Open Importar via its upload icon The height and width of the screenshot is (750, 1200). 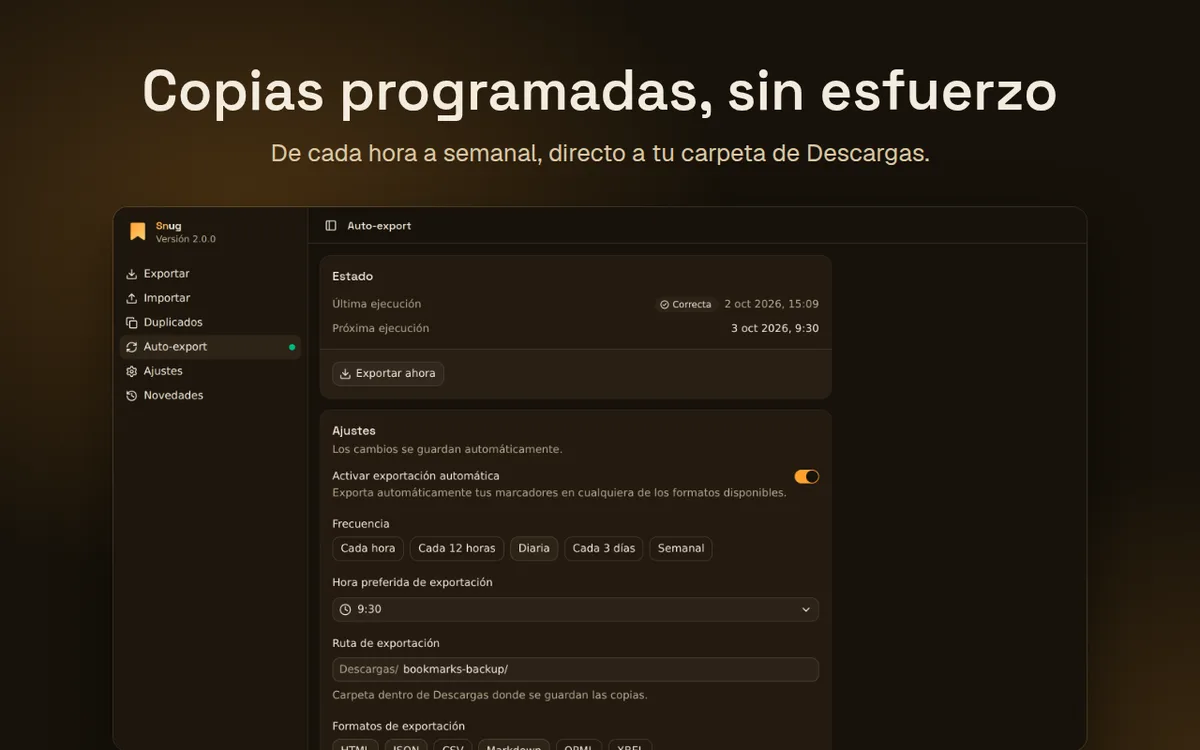pyautogui.click(x=132, y=298)
